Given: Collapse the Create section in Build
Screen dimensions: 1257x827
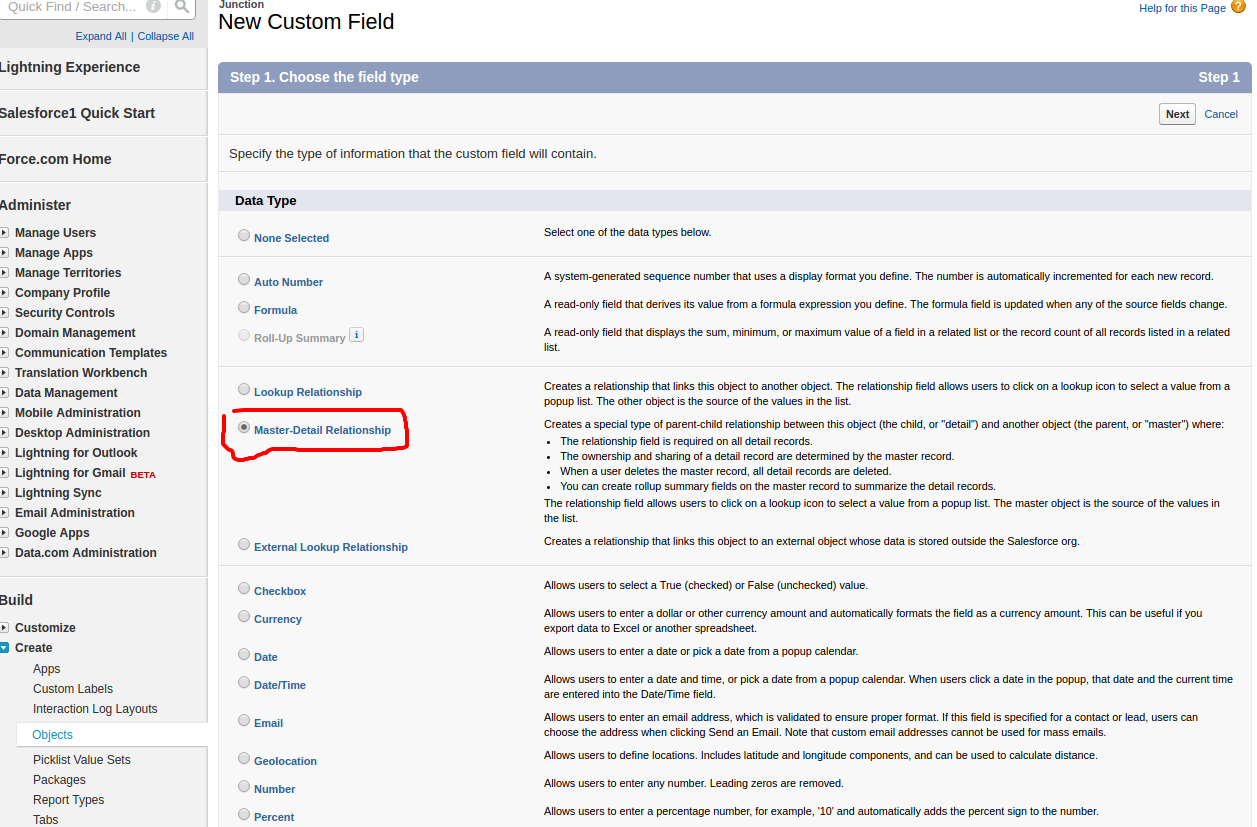Looking at the screenshot, I should pyautogui.click(x=5, y=648).
